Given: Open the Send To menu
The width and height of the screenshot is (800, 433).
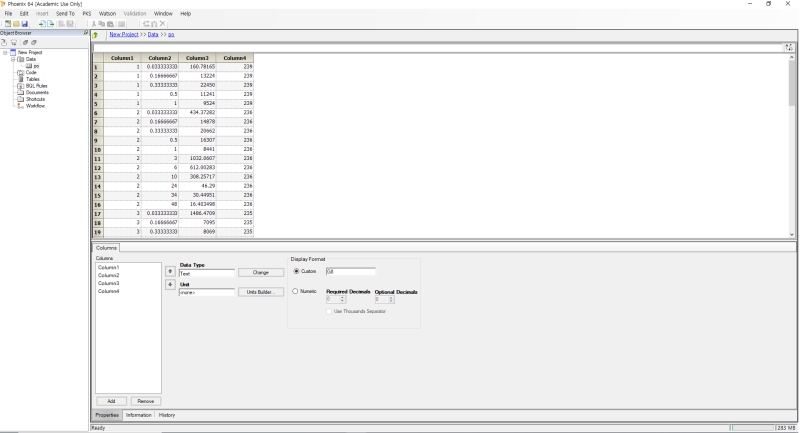Looking at the screenshot, I should pos(65,14).
